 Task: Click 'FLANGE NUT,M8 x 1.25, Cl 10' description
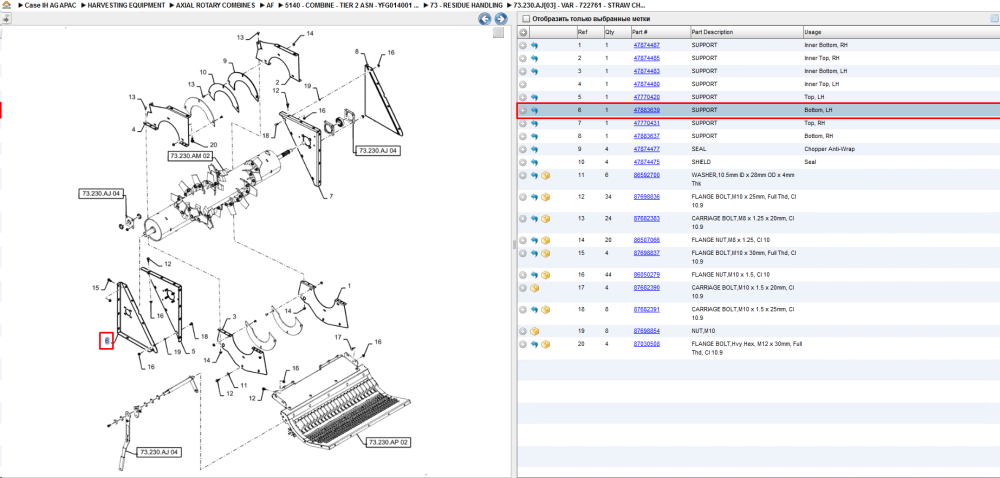tap(732, 240)
